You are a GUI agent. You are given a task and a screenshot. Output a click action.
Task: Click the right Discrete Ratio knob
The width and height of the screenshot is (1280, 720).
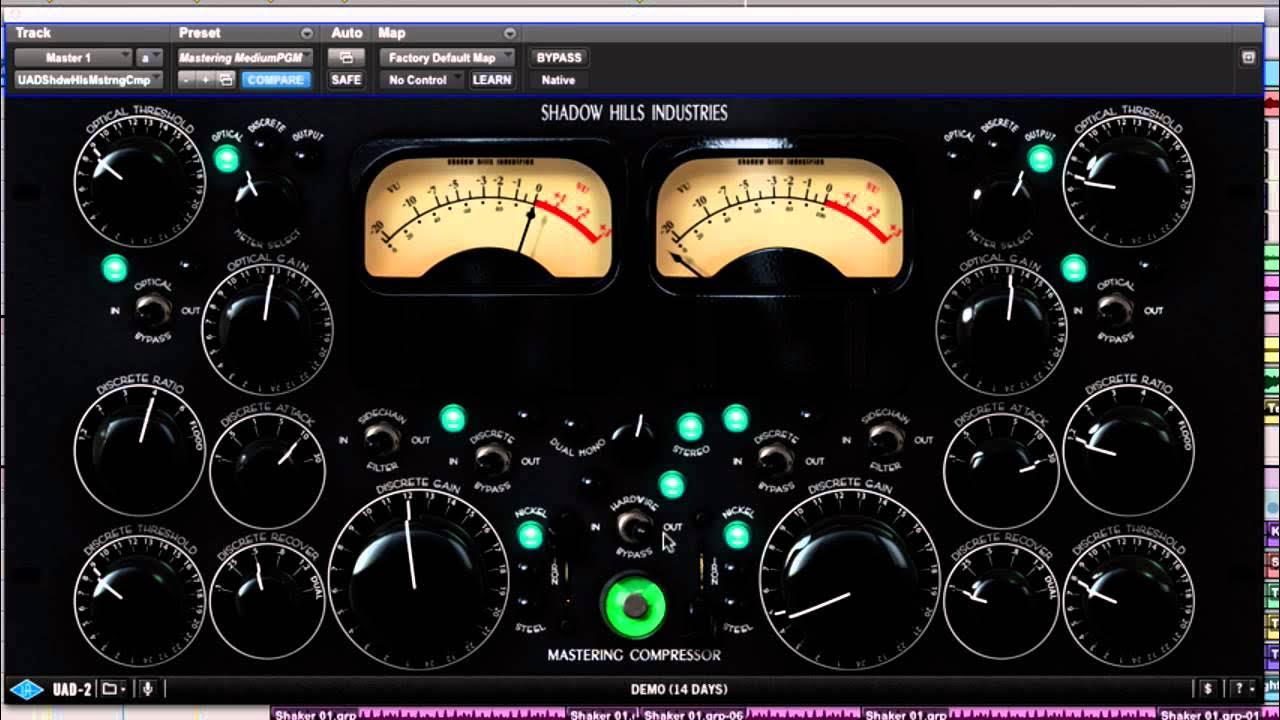[x=1127, y=450]
